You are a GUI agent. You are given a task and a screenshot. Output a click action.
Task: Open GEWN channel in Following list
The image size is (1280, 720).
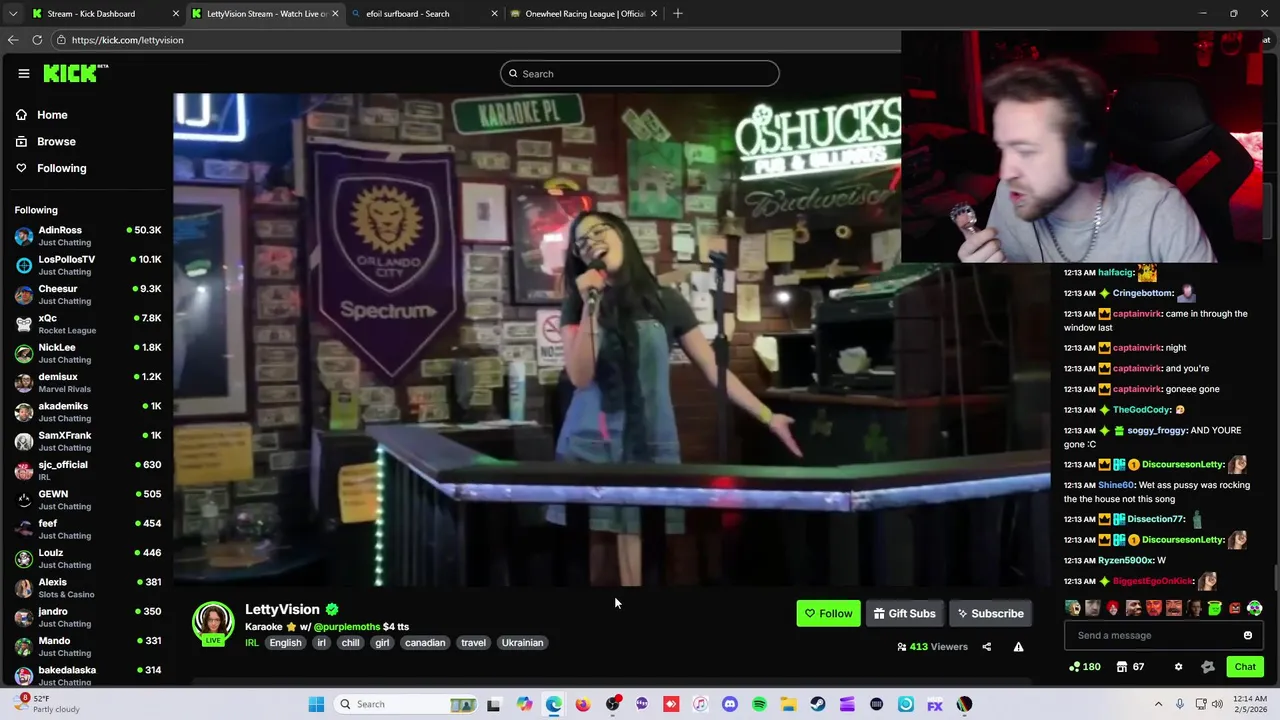[88, 499]
